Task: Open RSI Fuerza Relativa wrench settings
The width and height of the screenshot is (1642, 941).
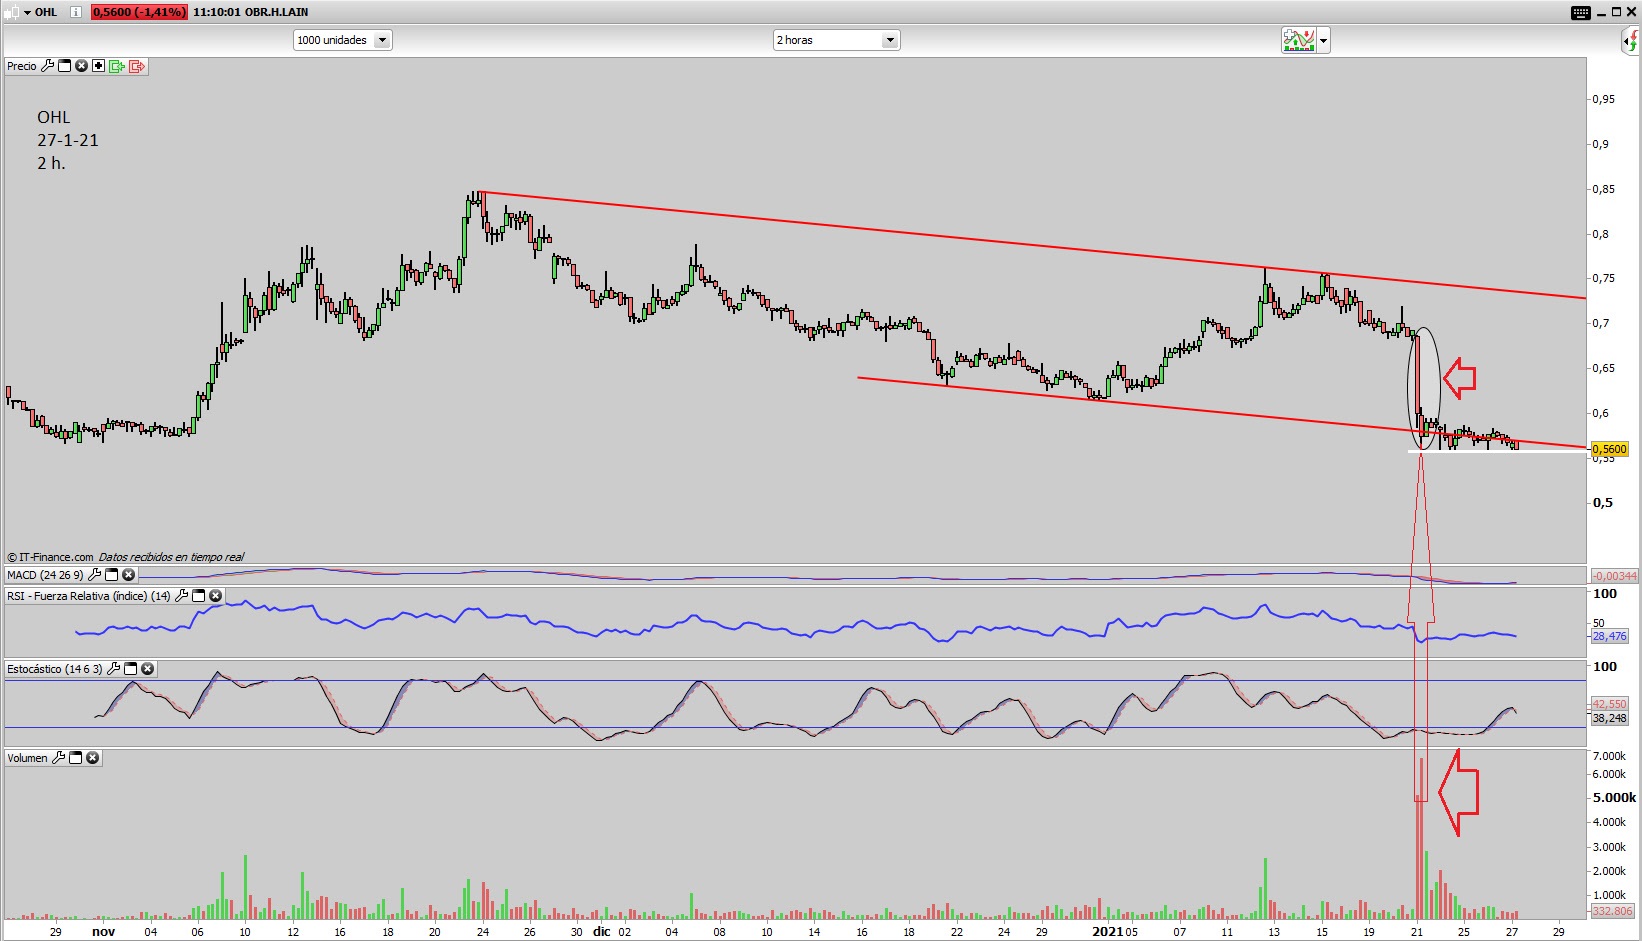Action: coord(181,596)
